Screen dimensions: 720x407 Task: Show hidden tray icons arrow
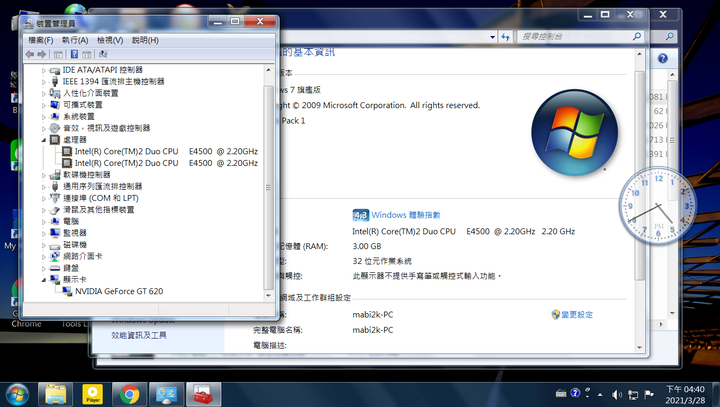pyautogui.click(x=600, y=395)
